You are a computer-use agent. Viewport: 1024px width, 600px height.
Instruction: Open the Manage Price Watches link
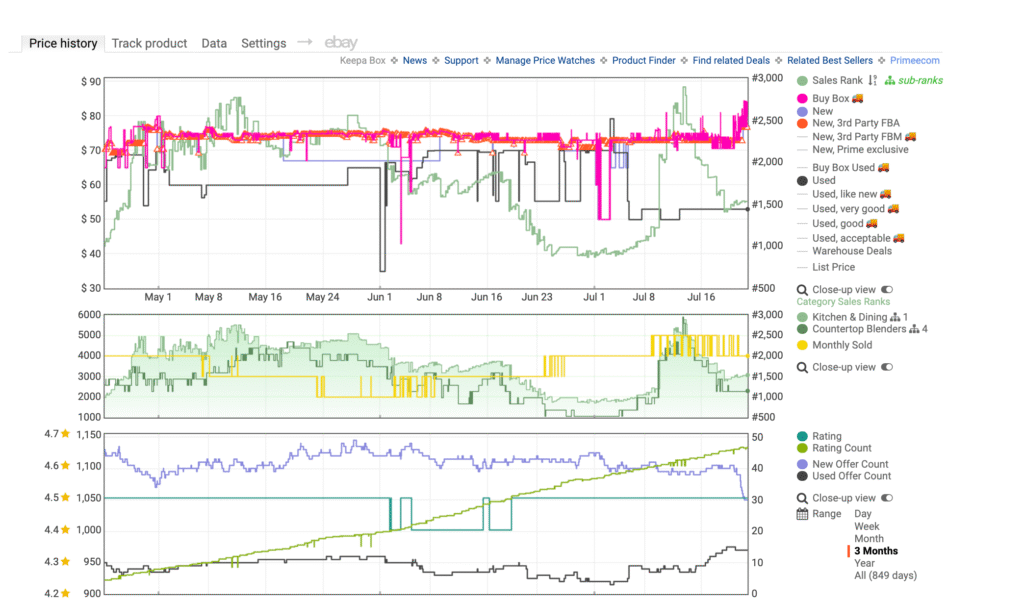[545, 60]
